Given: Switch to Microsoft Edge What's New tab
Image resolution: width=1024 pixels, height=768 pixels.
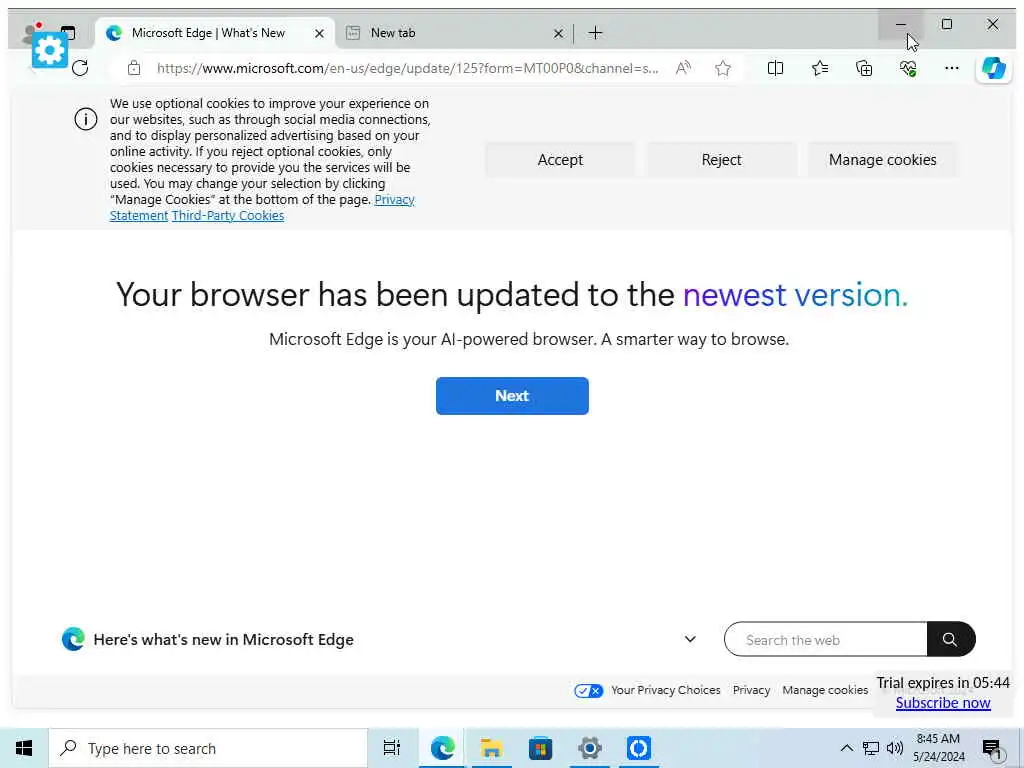Looking at the screenshot, I should 209,33.
